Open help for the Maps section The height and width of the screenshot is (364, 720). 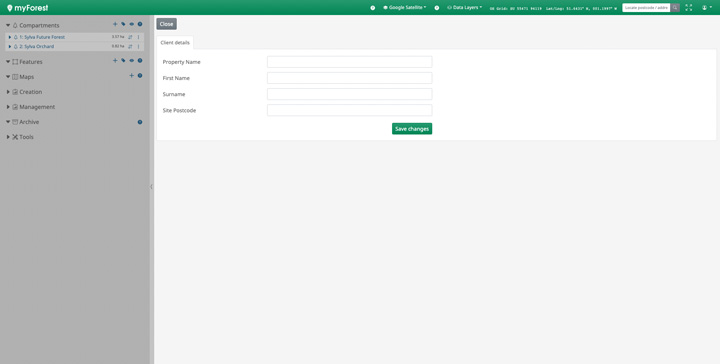click(x=140, y=76)
